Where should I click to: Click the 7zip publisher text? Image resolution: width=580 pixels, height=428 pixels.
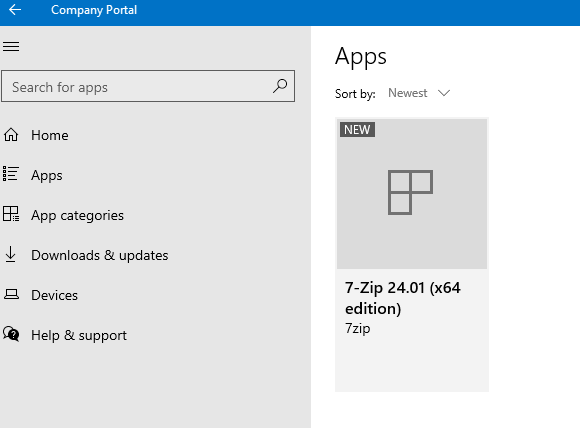point(357,328)
